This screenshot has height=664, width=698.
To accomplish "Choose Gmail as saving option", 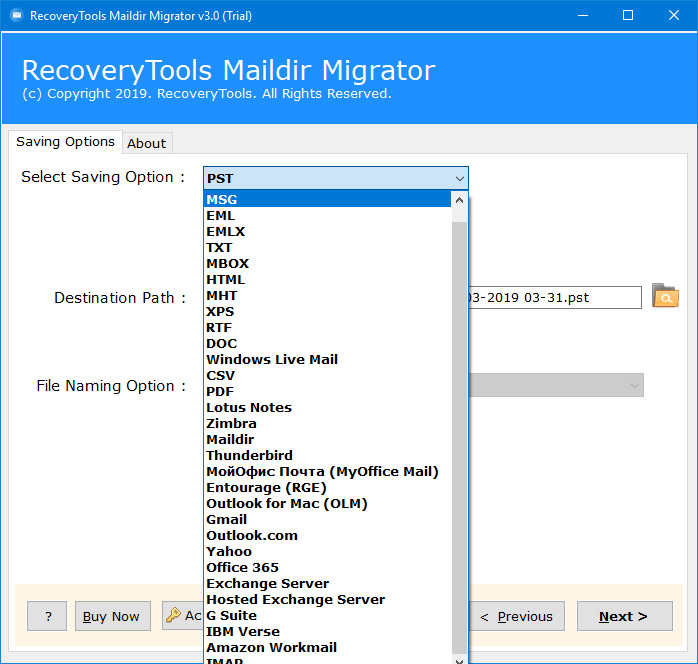I will 328,520.
